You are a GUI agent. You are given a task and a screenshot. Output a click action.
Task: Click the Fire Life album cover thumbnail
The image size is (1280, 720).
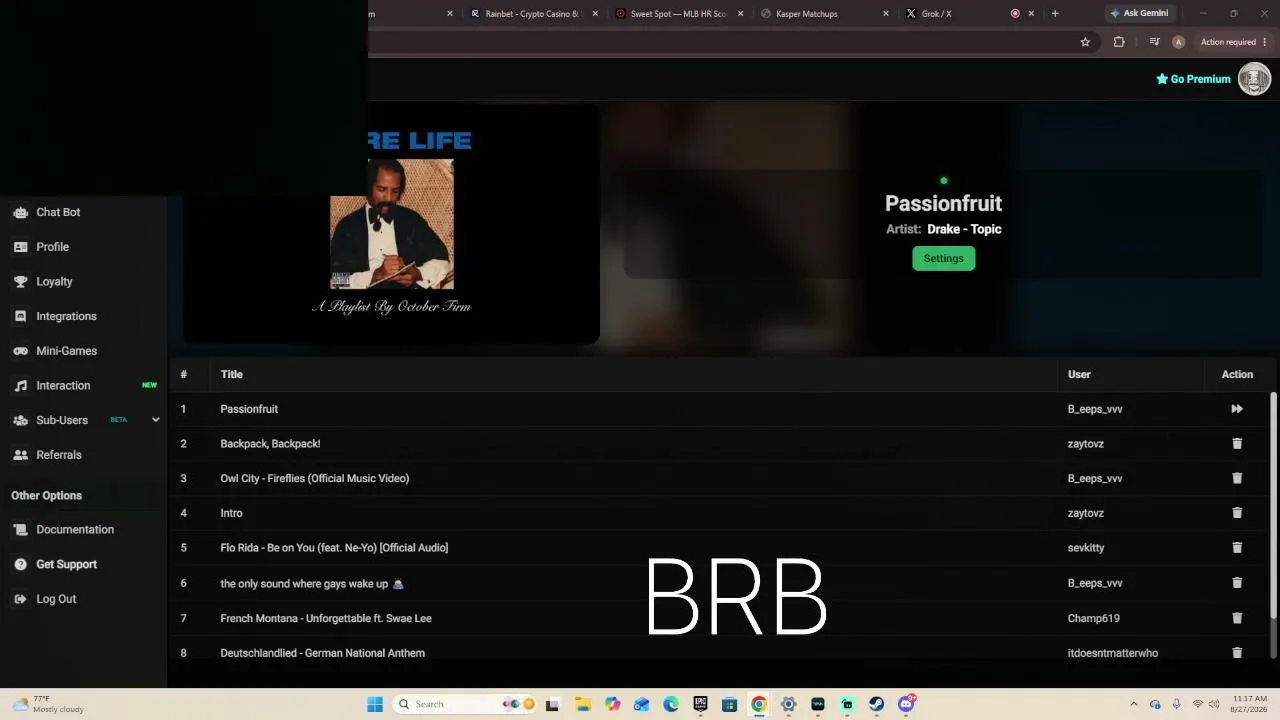pyautogui.click(x=392, y=224)
